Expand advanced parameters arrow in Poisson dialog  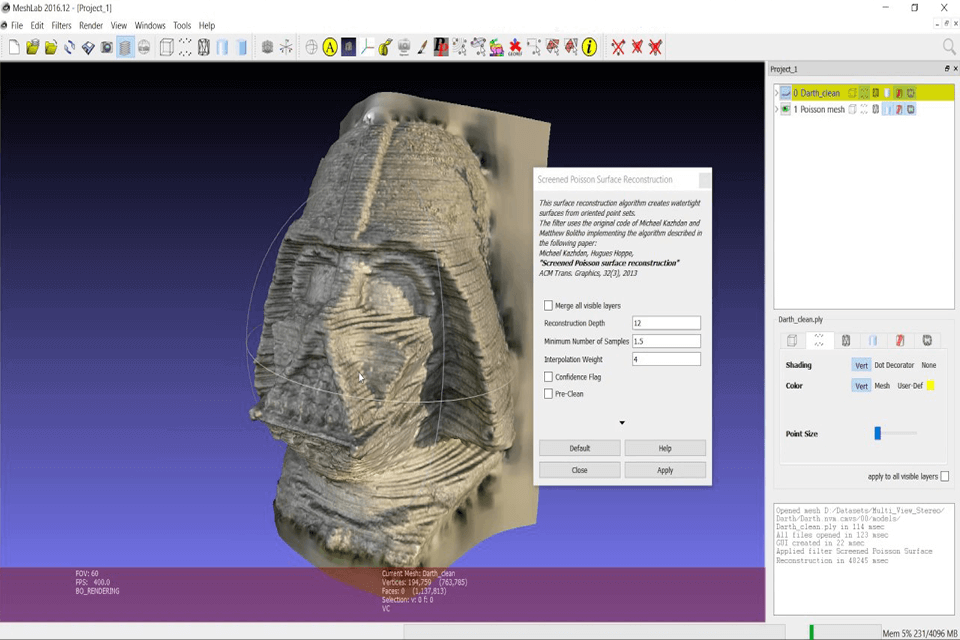[622, 423]
